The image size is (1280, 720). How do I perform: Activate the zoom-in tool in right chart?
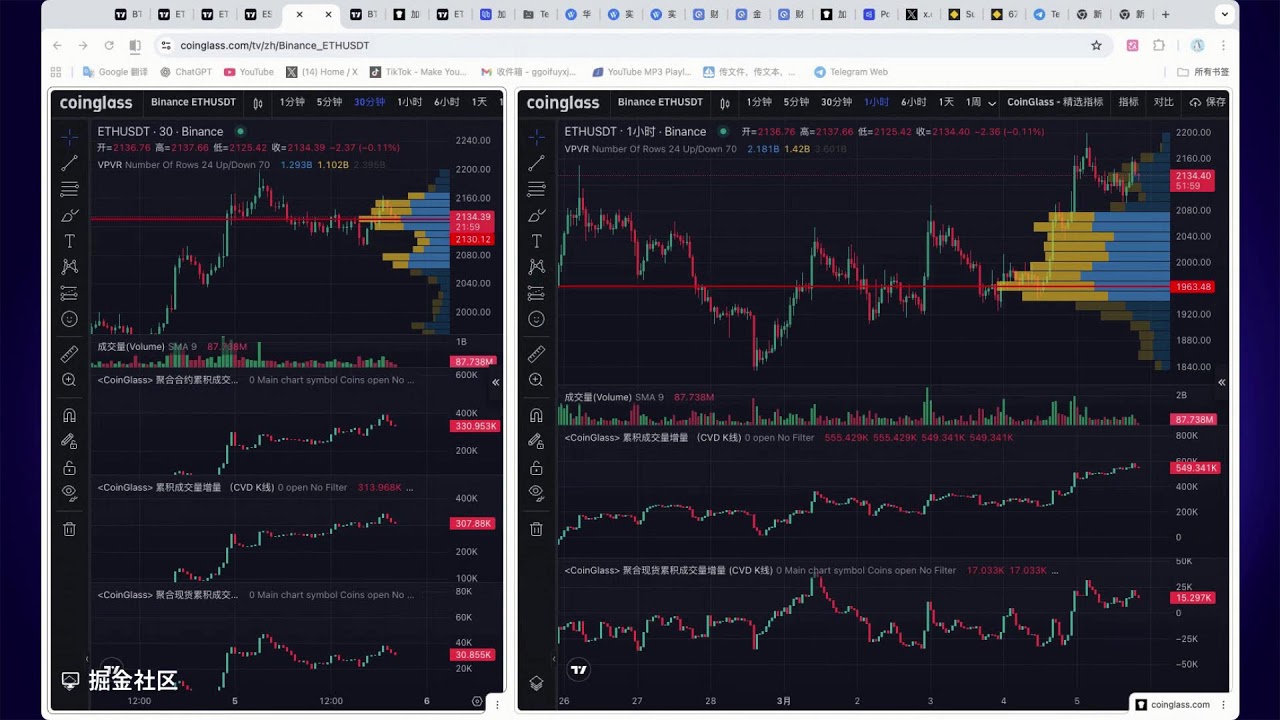(536, 380)
